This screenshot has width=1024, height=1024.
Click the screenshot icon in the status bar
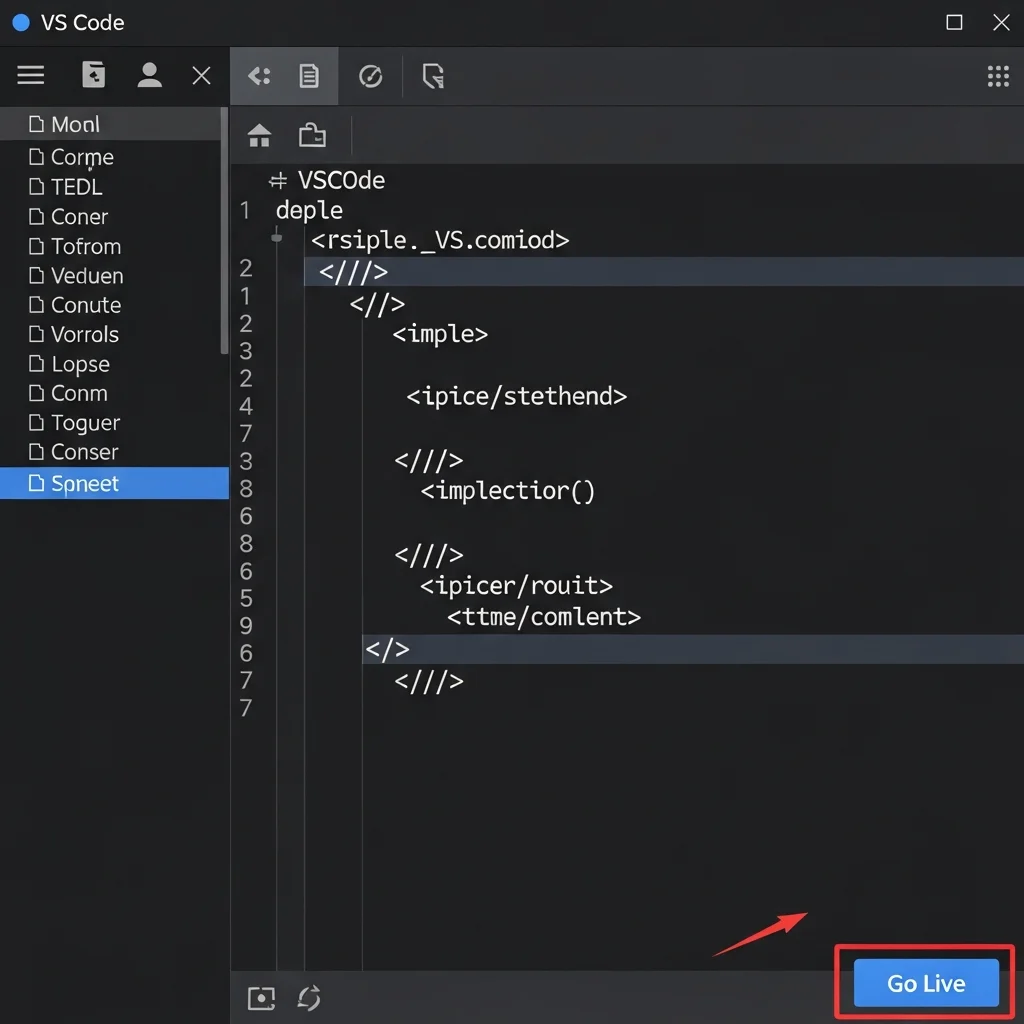click(261, 997)
